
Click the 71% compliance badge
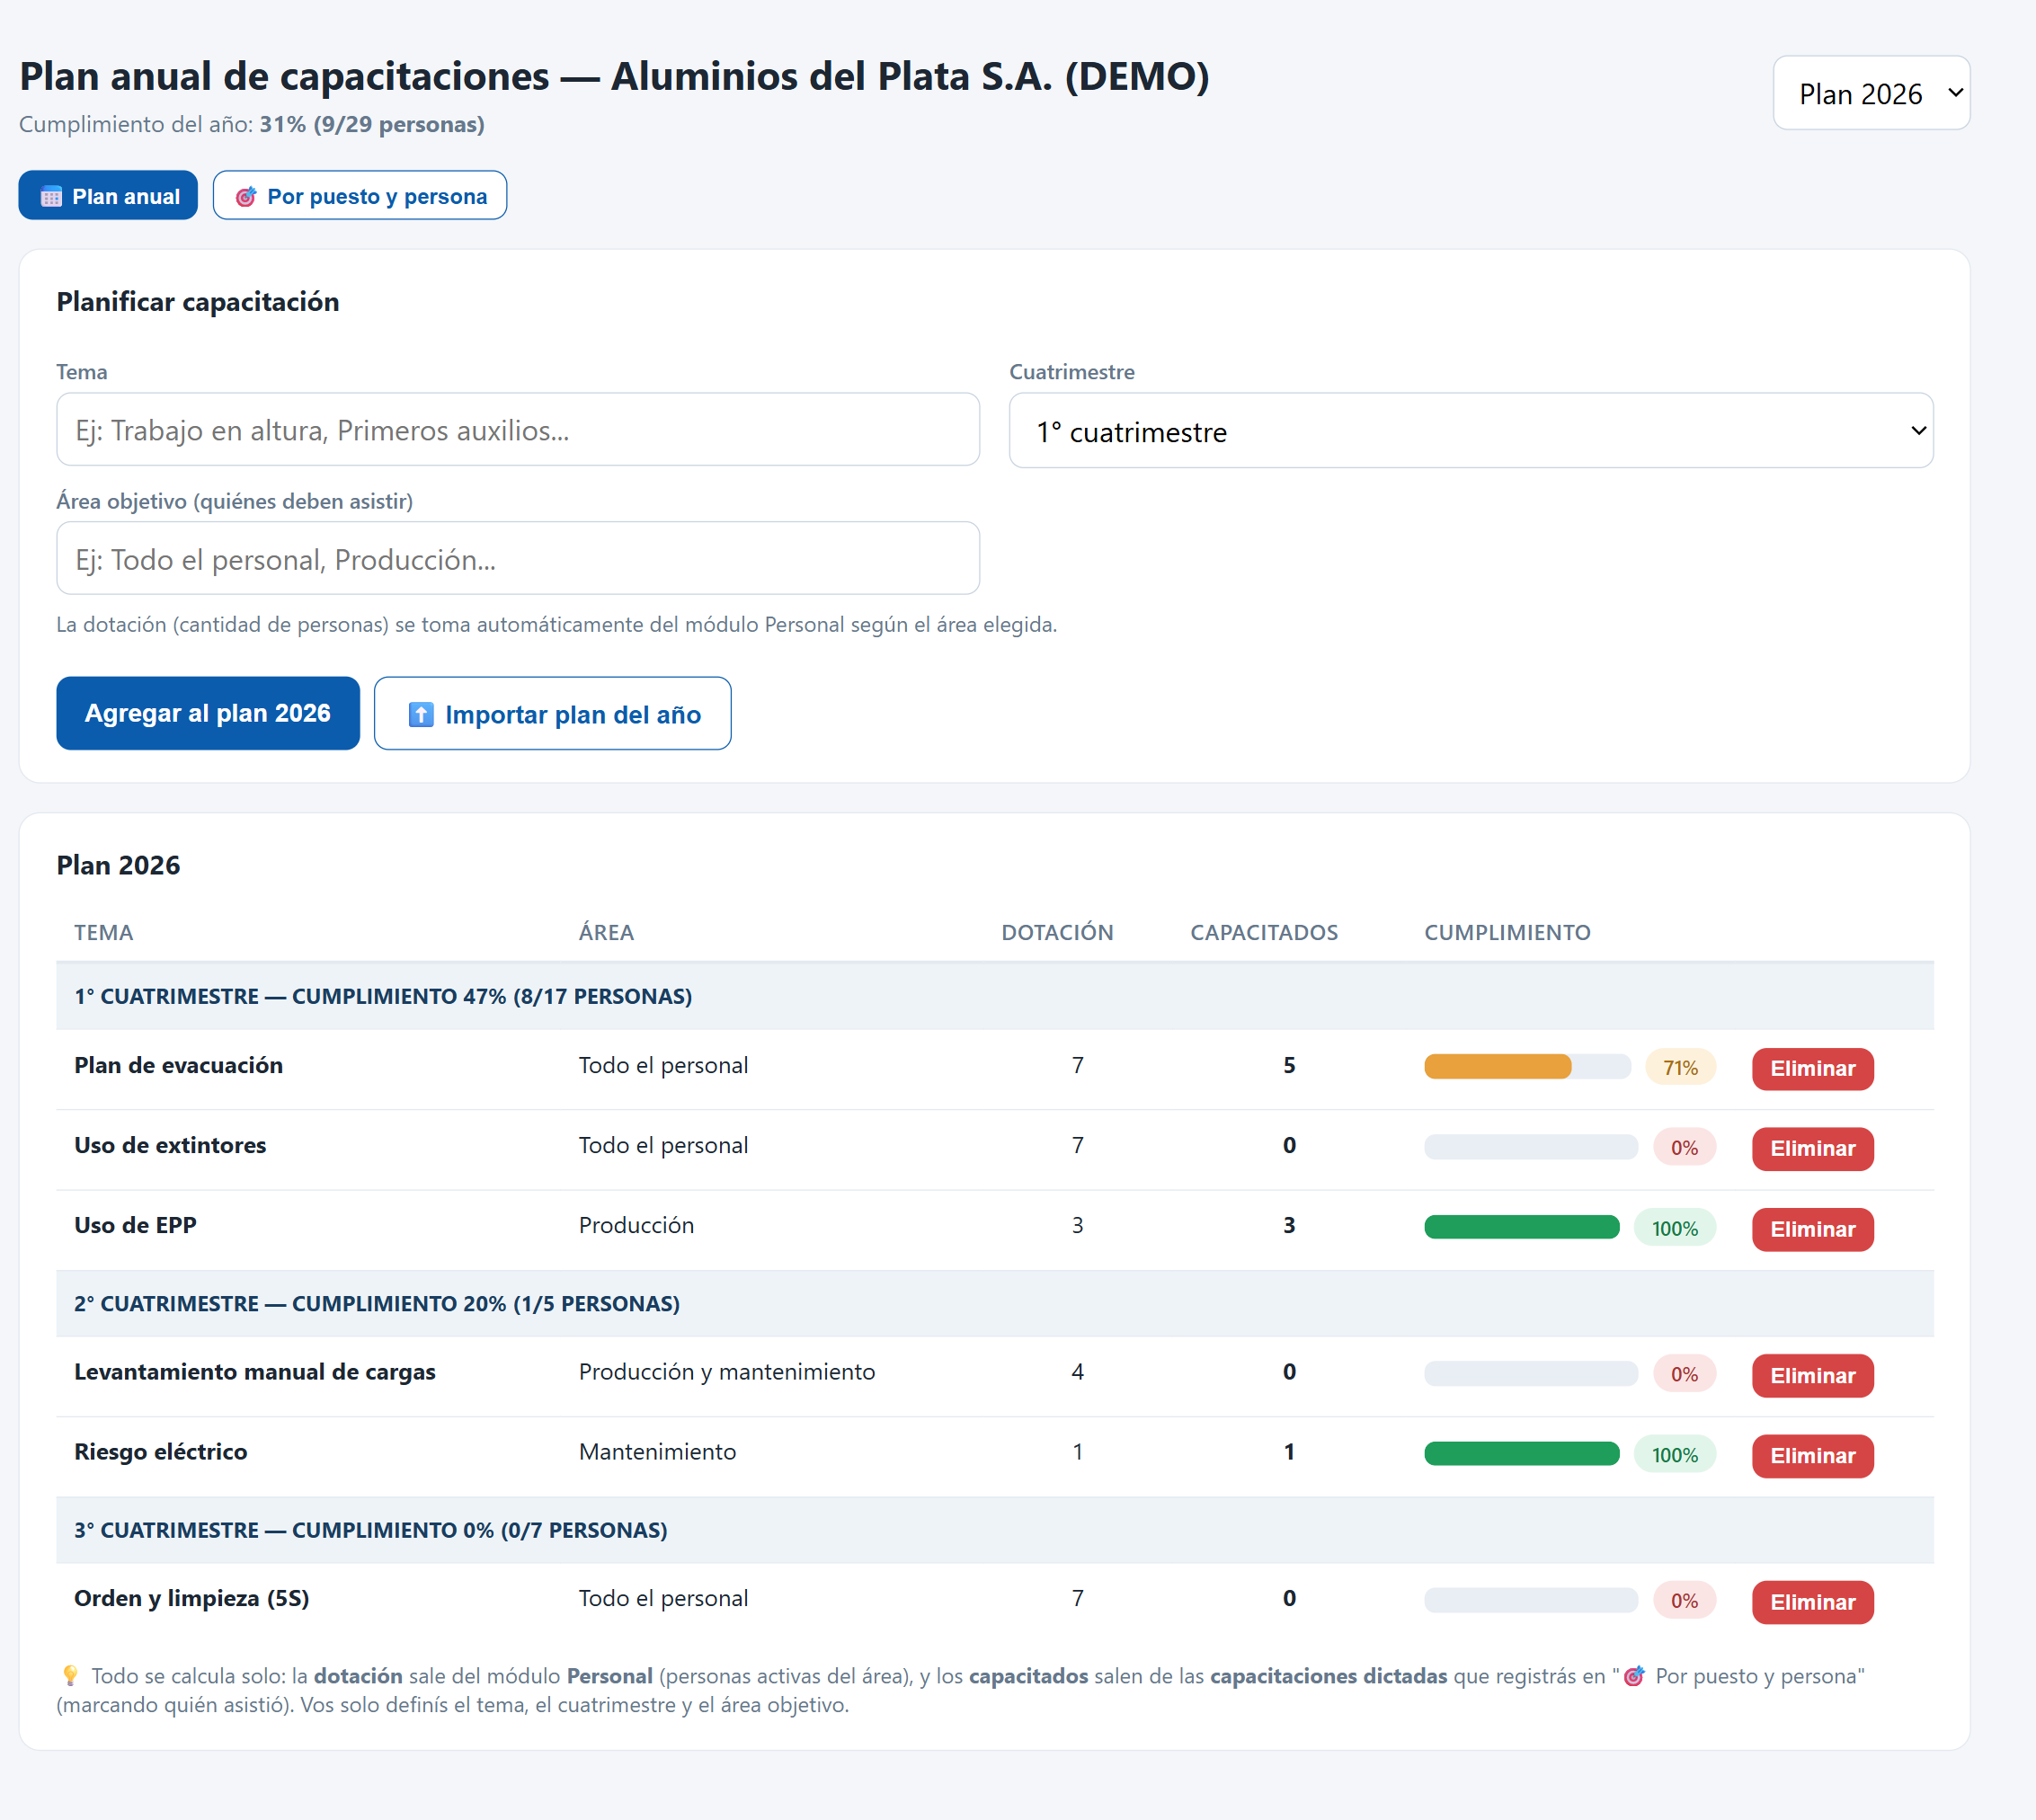pos(1681,1068)
